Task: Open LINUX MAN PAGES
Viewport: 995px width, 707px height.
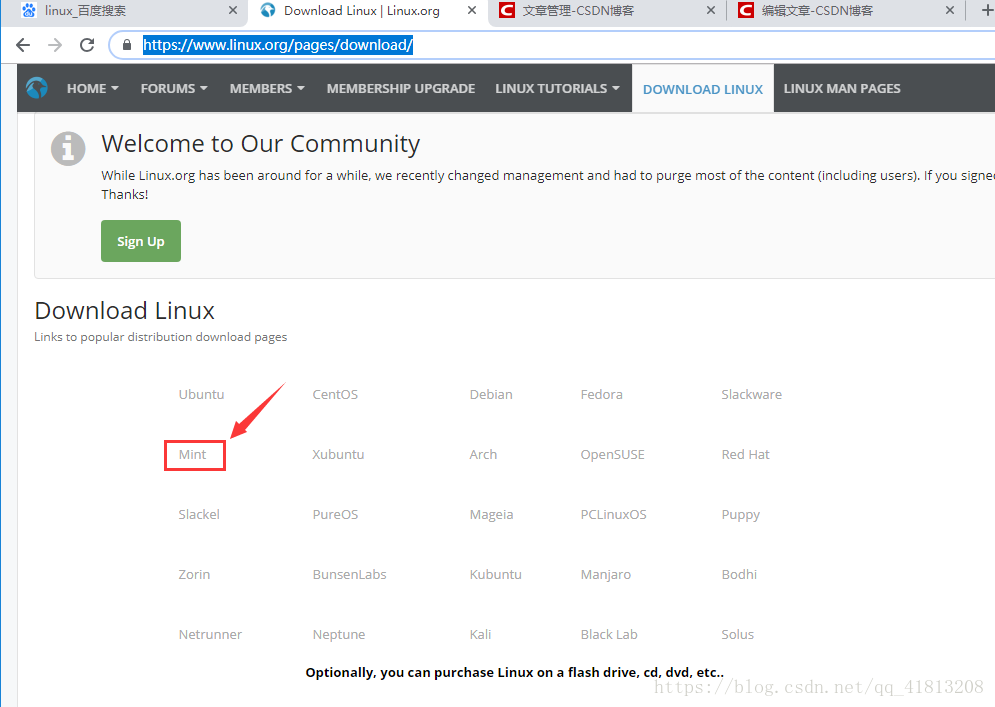Action: (842, 88)
